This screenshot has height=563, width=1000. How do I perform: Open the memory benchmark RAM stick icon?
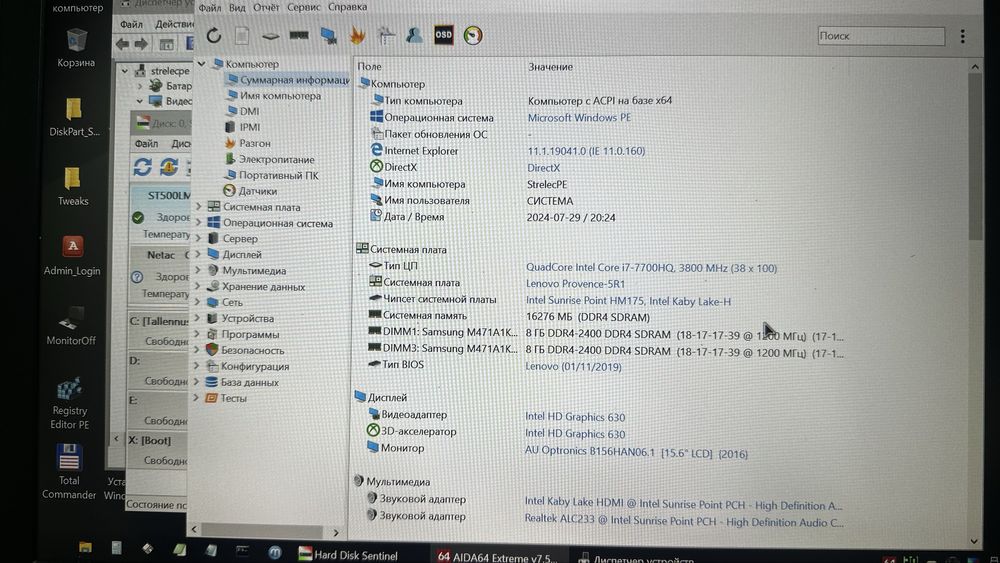(x=299, y=36)
